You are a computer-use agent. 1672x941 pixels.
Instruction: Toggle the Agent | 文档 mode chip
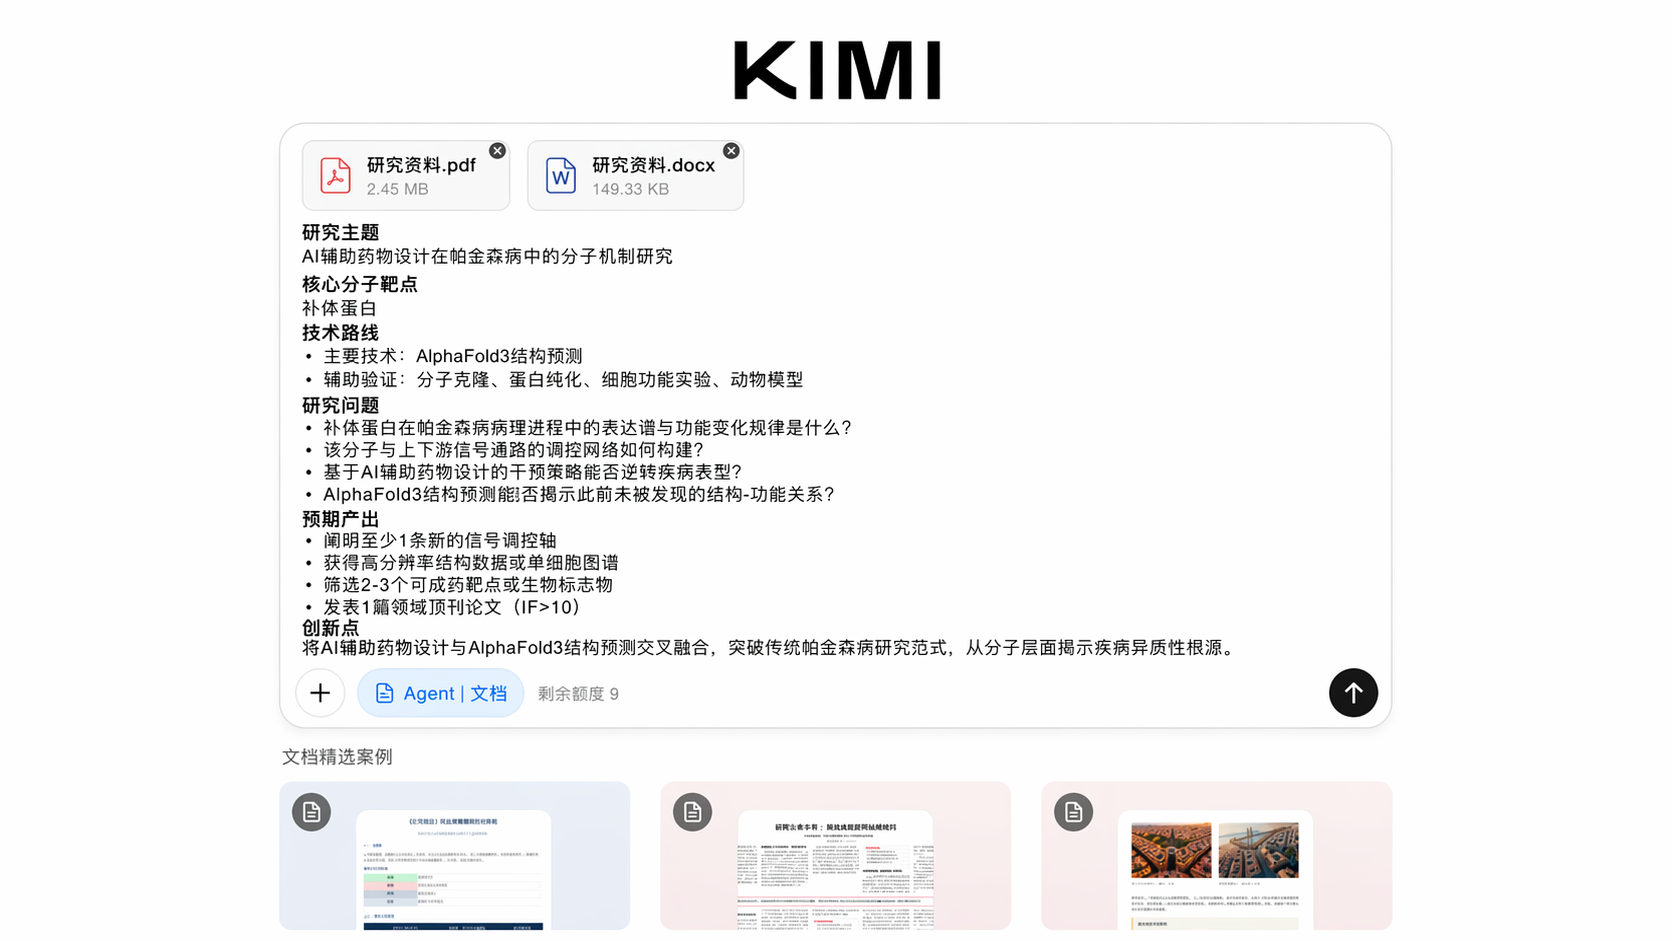[440, 693]
